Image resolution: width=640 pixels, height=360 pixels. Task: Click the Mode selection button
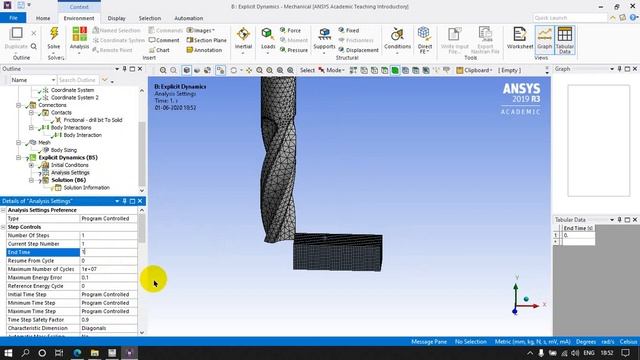point(331,70)
